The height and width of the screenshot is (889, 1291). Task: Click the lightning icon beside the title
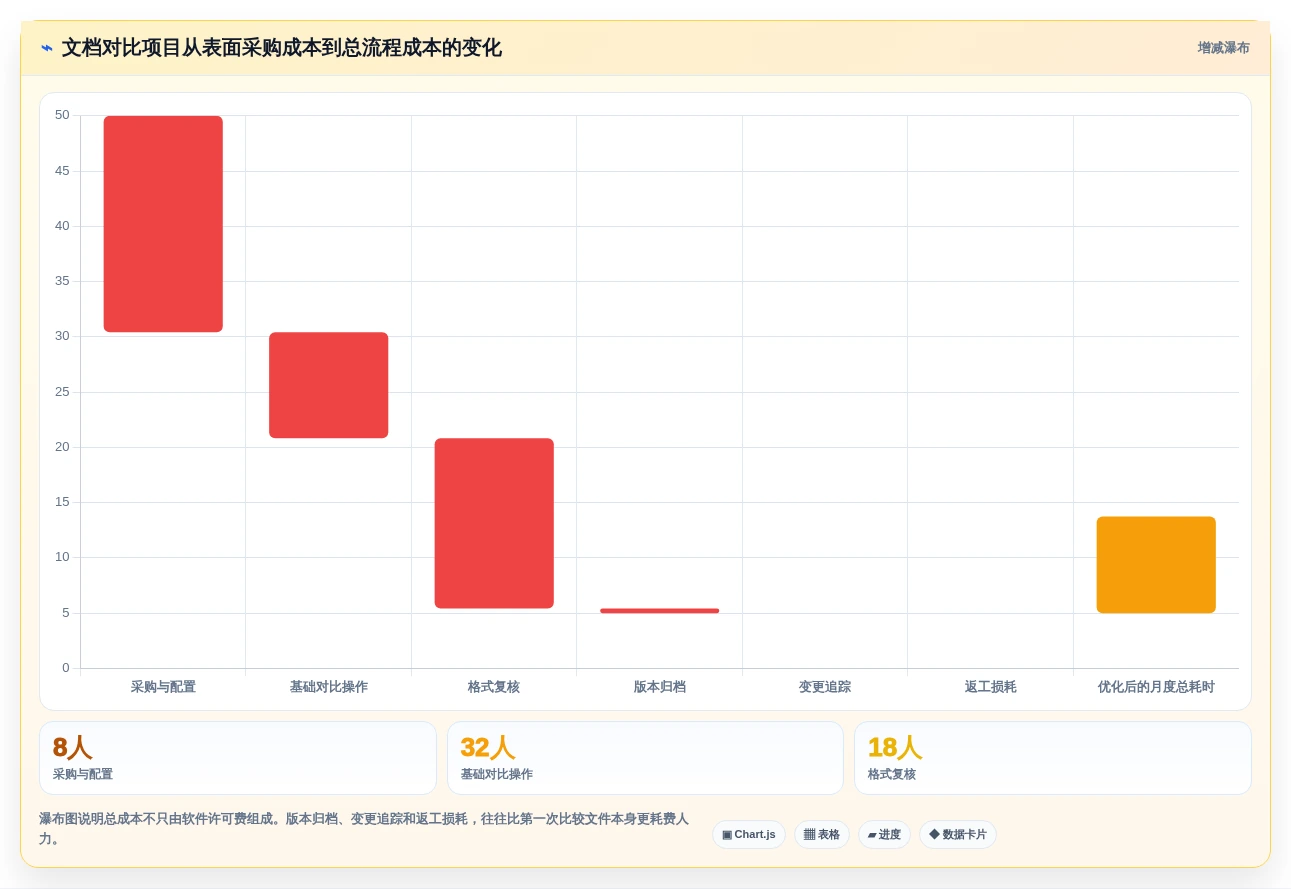47,48
